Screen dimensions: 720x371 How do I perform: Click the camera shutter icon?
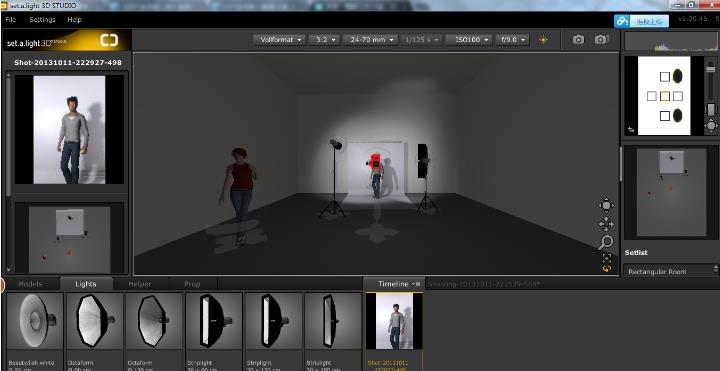(578, 40)
